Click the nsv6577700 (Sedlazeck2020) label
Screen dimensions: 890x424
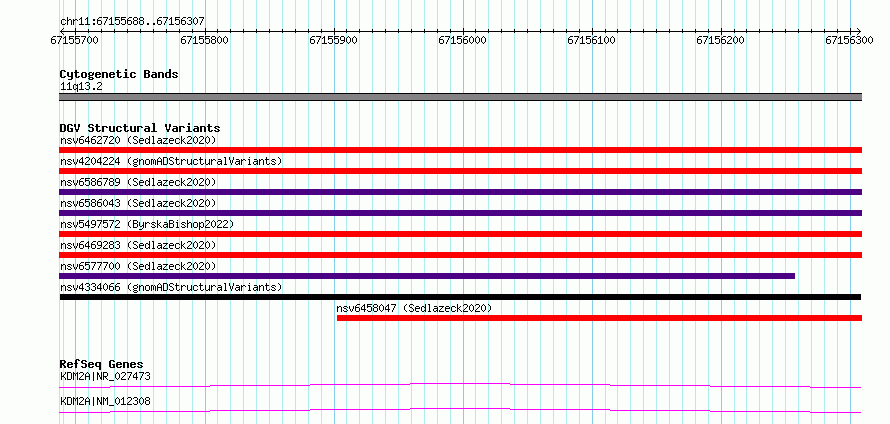click(x=138, y=266)
